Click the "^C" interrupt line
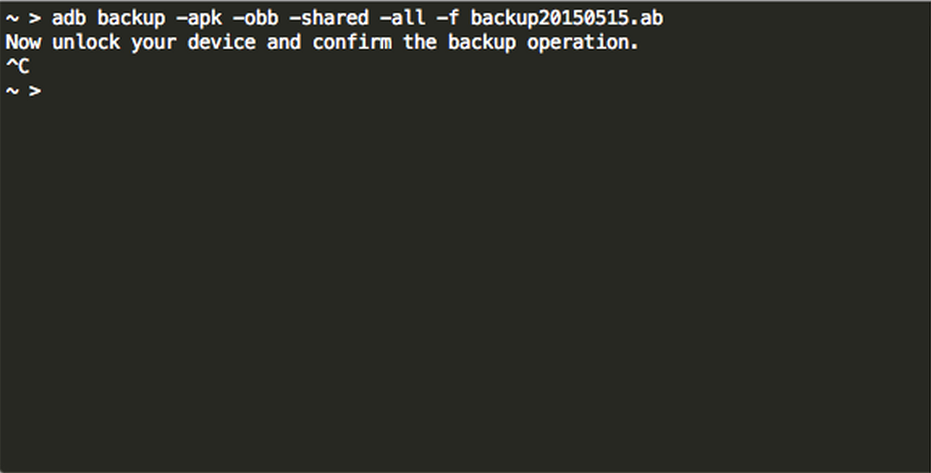 (x=17, y=67)
